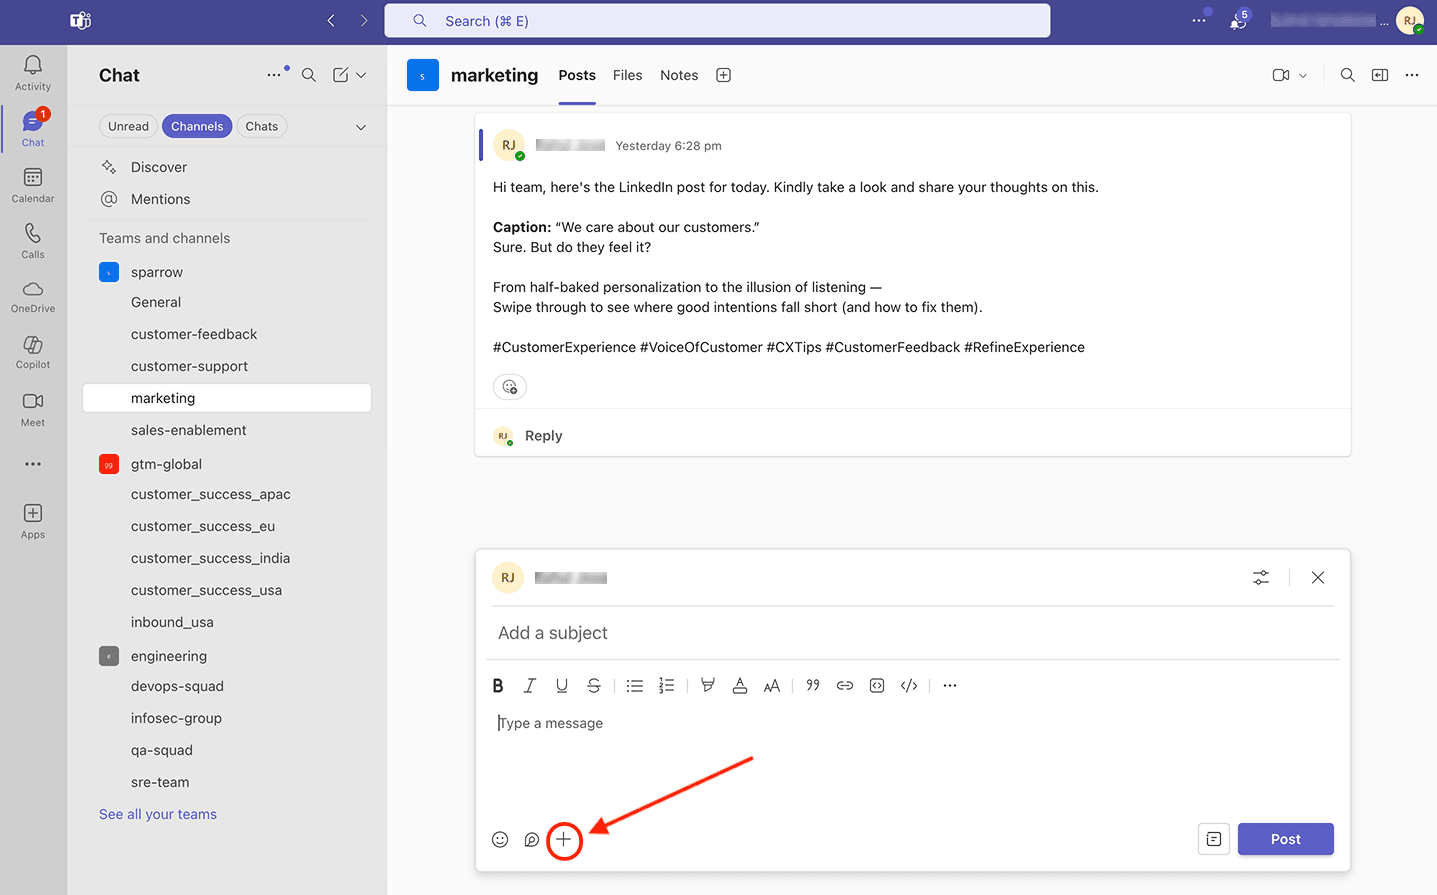1437x895 pixels.
Task: Insert a link using toolbar icon
Action: tap(845, 686)
